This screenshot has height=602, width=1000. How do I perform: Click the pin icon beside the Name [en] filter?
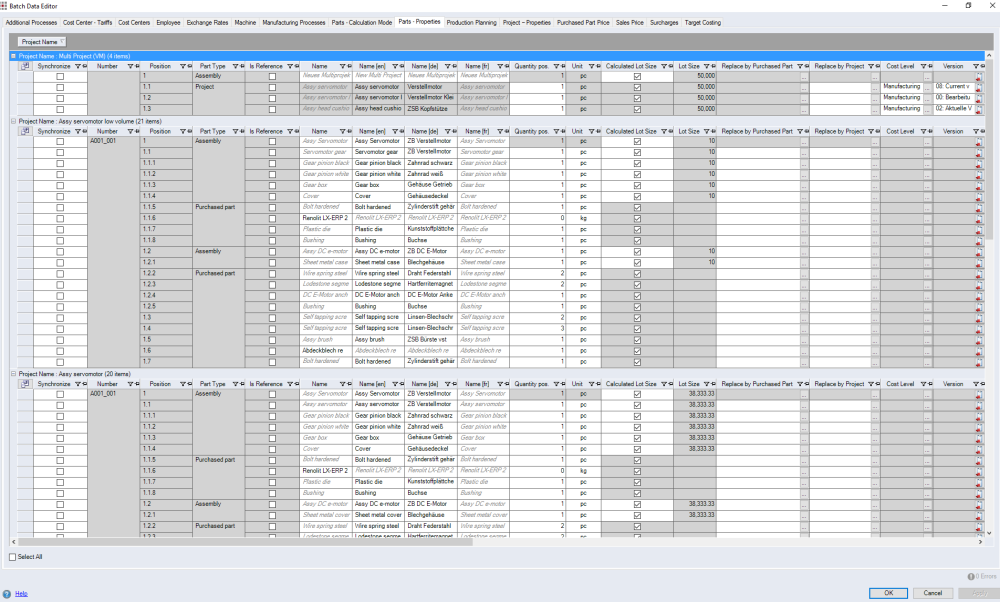pyautogui.click(x=403, y=65)
